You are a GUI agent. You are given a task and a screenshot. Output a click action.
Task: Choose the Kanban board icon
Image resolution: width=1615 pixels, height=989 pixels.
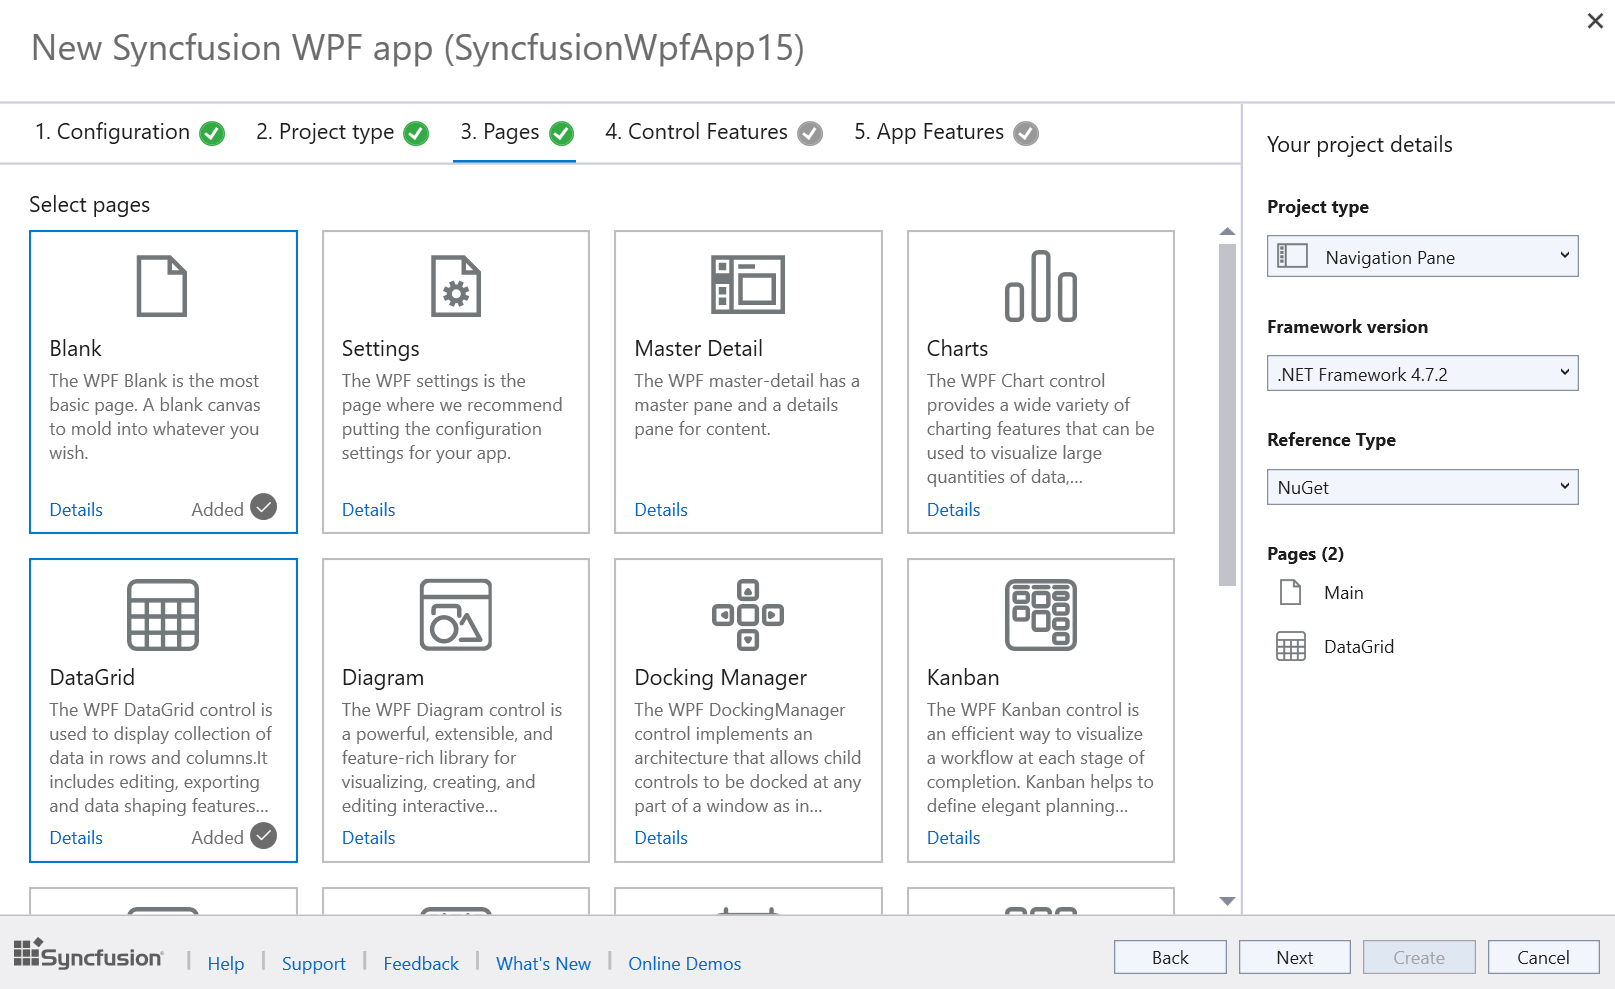point(1040,614)
